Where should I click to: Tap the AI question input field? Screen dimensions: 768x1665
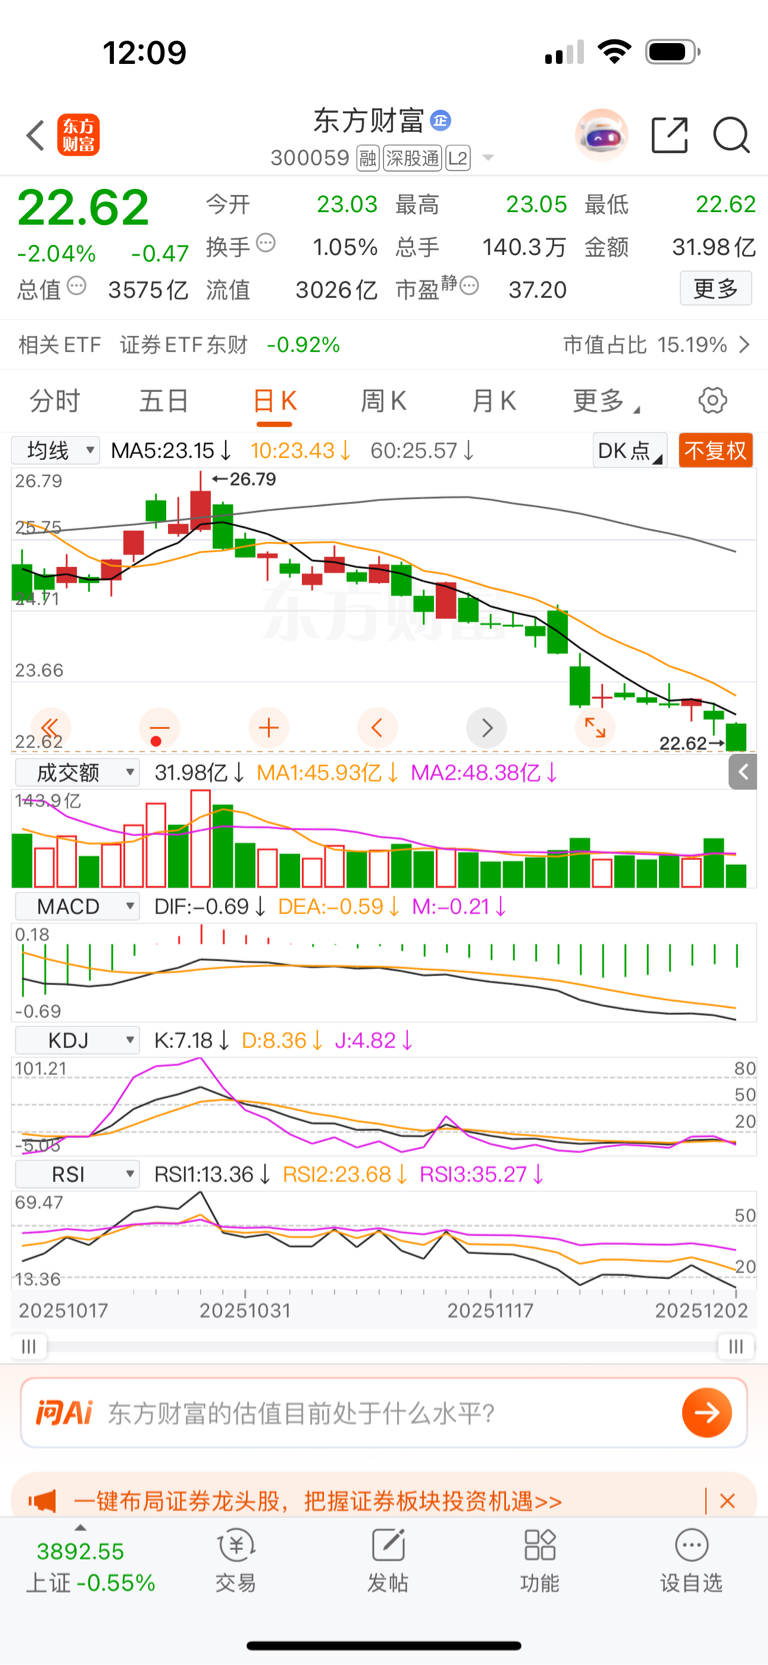pyautogui.click(x=384, y=1413)
